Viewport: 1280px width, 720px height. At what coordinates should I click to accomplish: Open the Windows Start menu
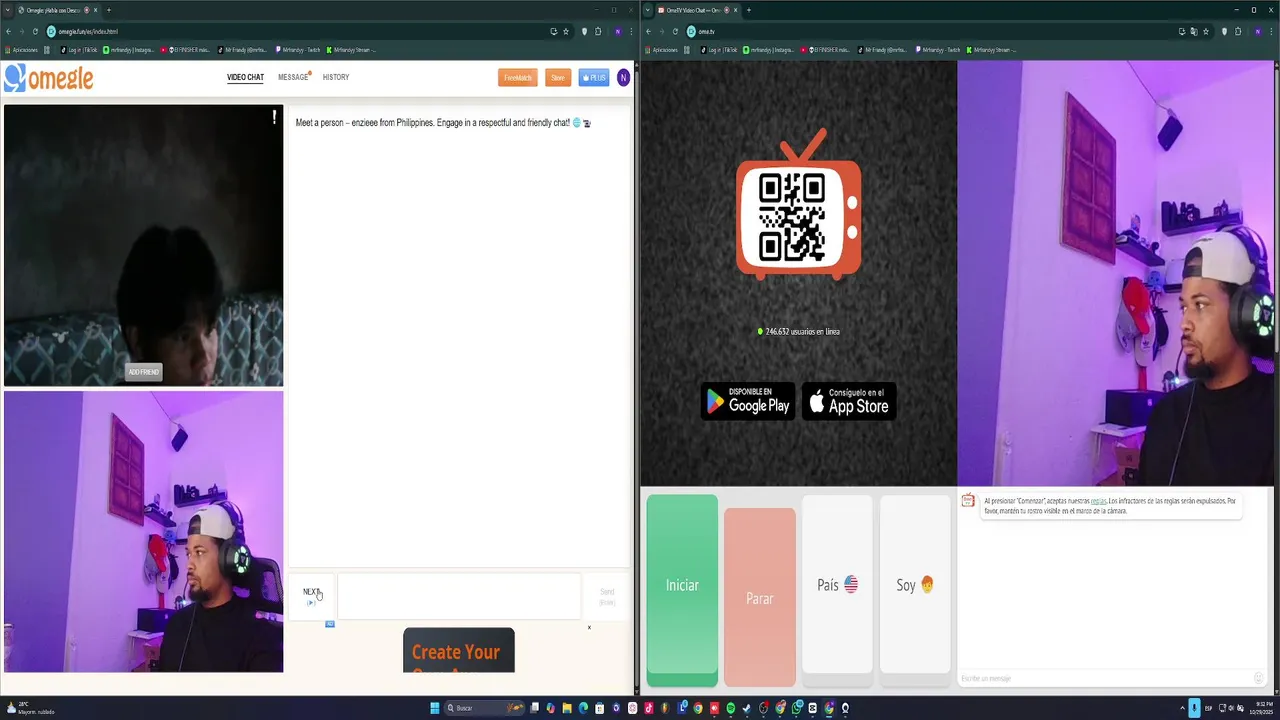435,708
